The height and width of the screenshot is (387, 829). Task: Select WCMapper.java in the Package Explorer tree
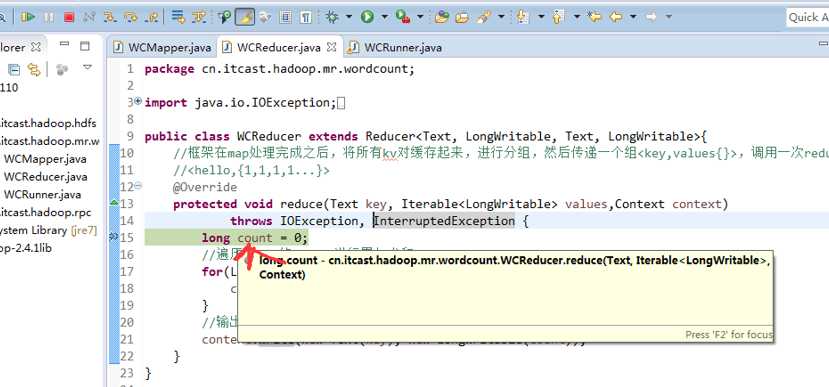[45, 159]
